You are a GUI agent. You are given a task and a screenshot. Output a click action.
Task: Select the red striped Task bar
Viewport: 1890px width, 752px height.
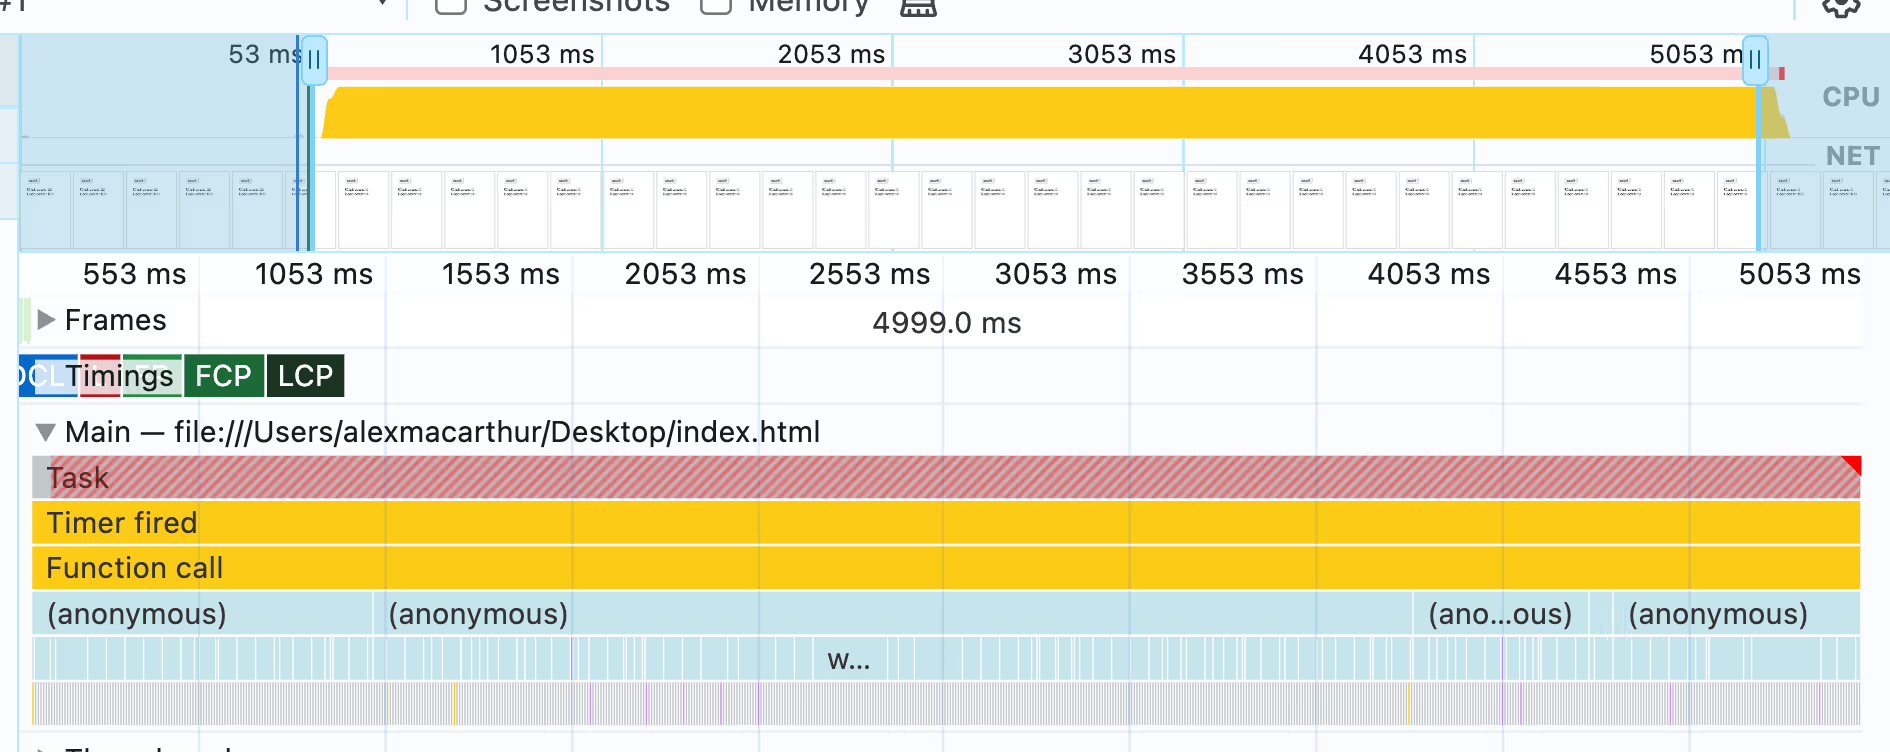(x=946, y=478)
